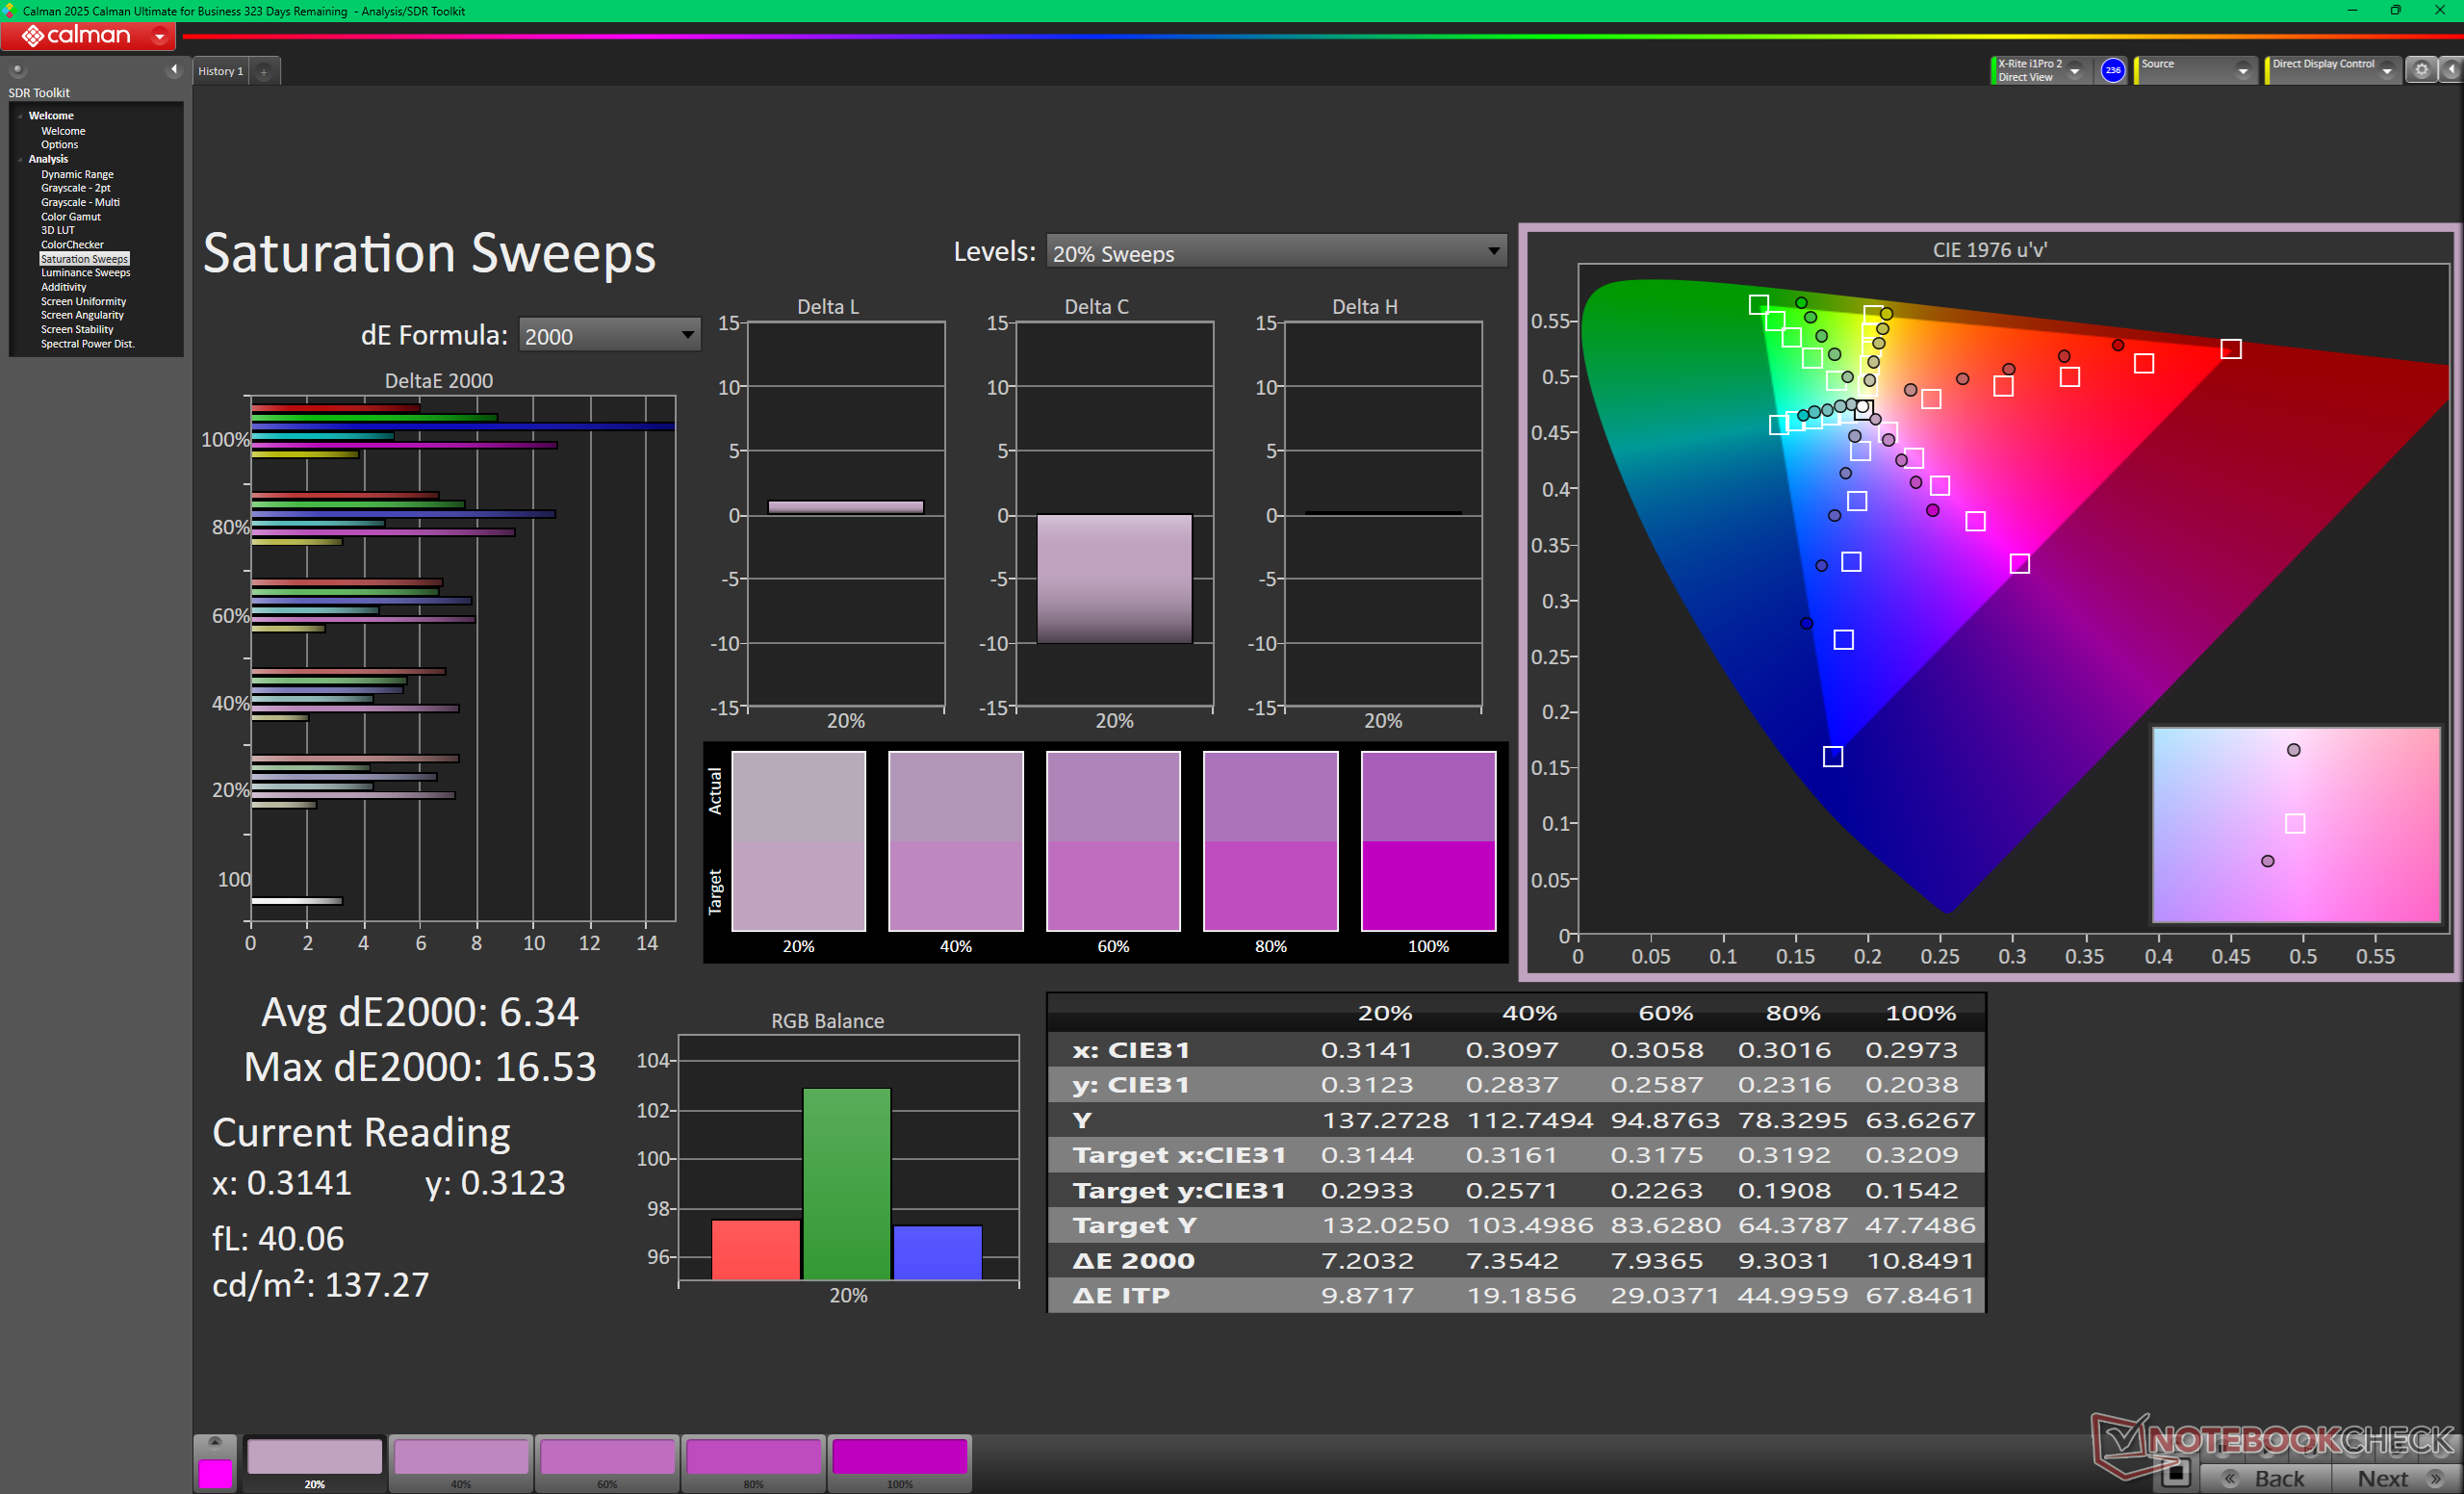Image resolution: width=2464 pixels, height=1494 pixels.
Task: Go to the Luminance Sweeps page
Action: point(85,272)
